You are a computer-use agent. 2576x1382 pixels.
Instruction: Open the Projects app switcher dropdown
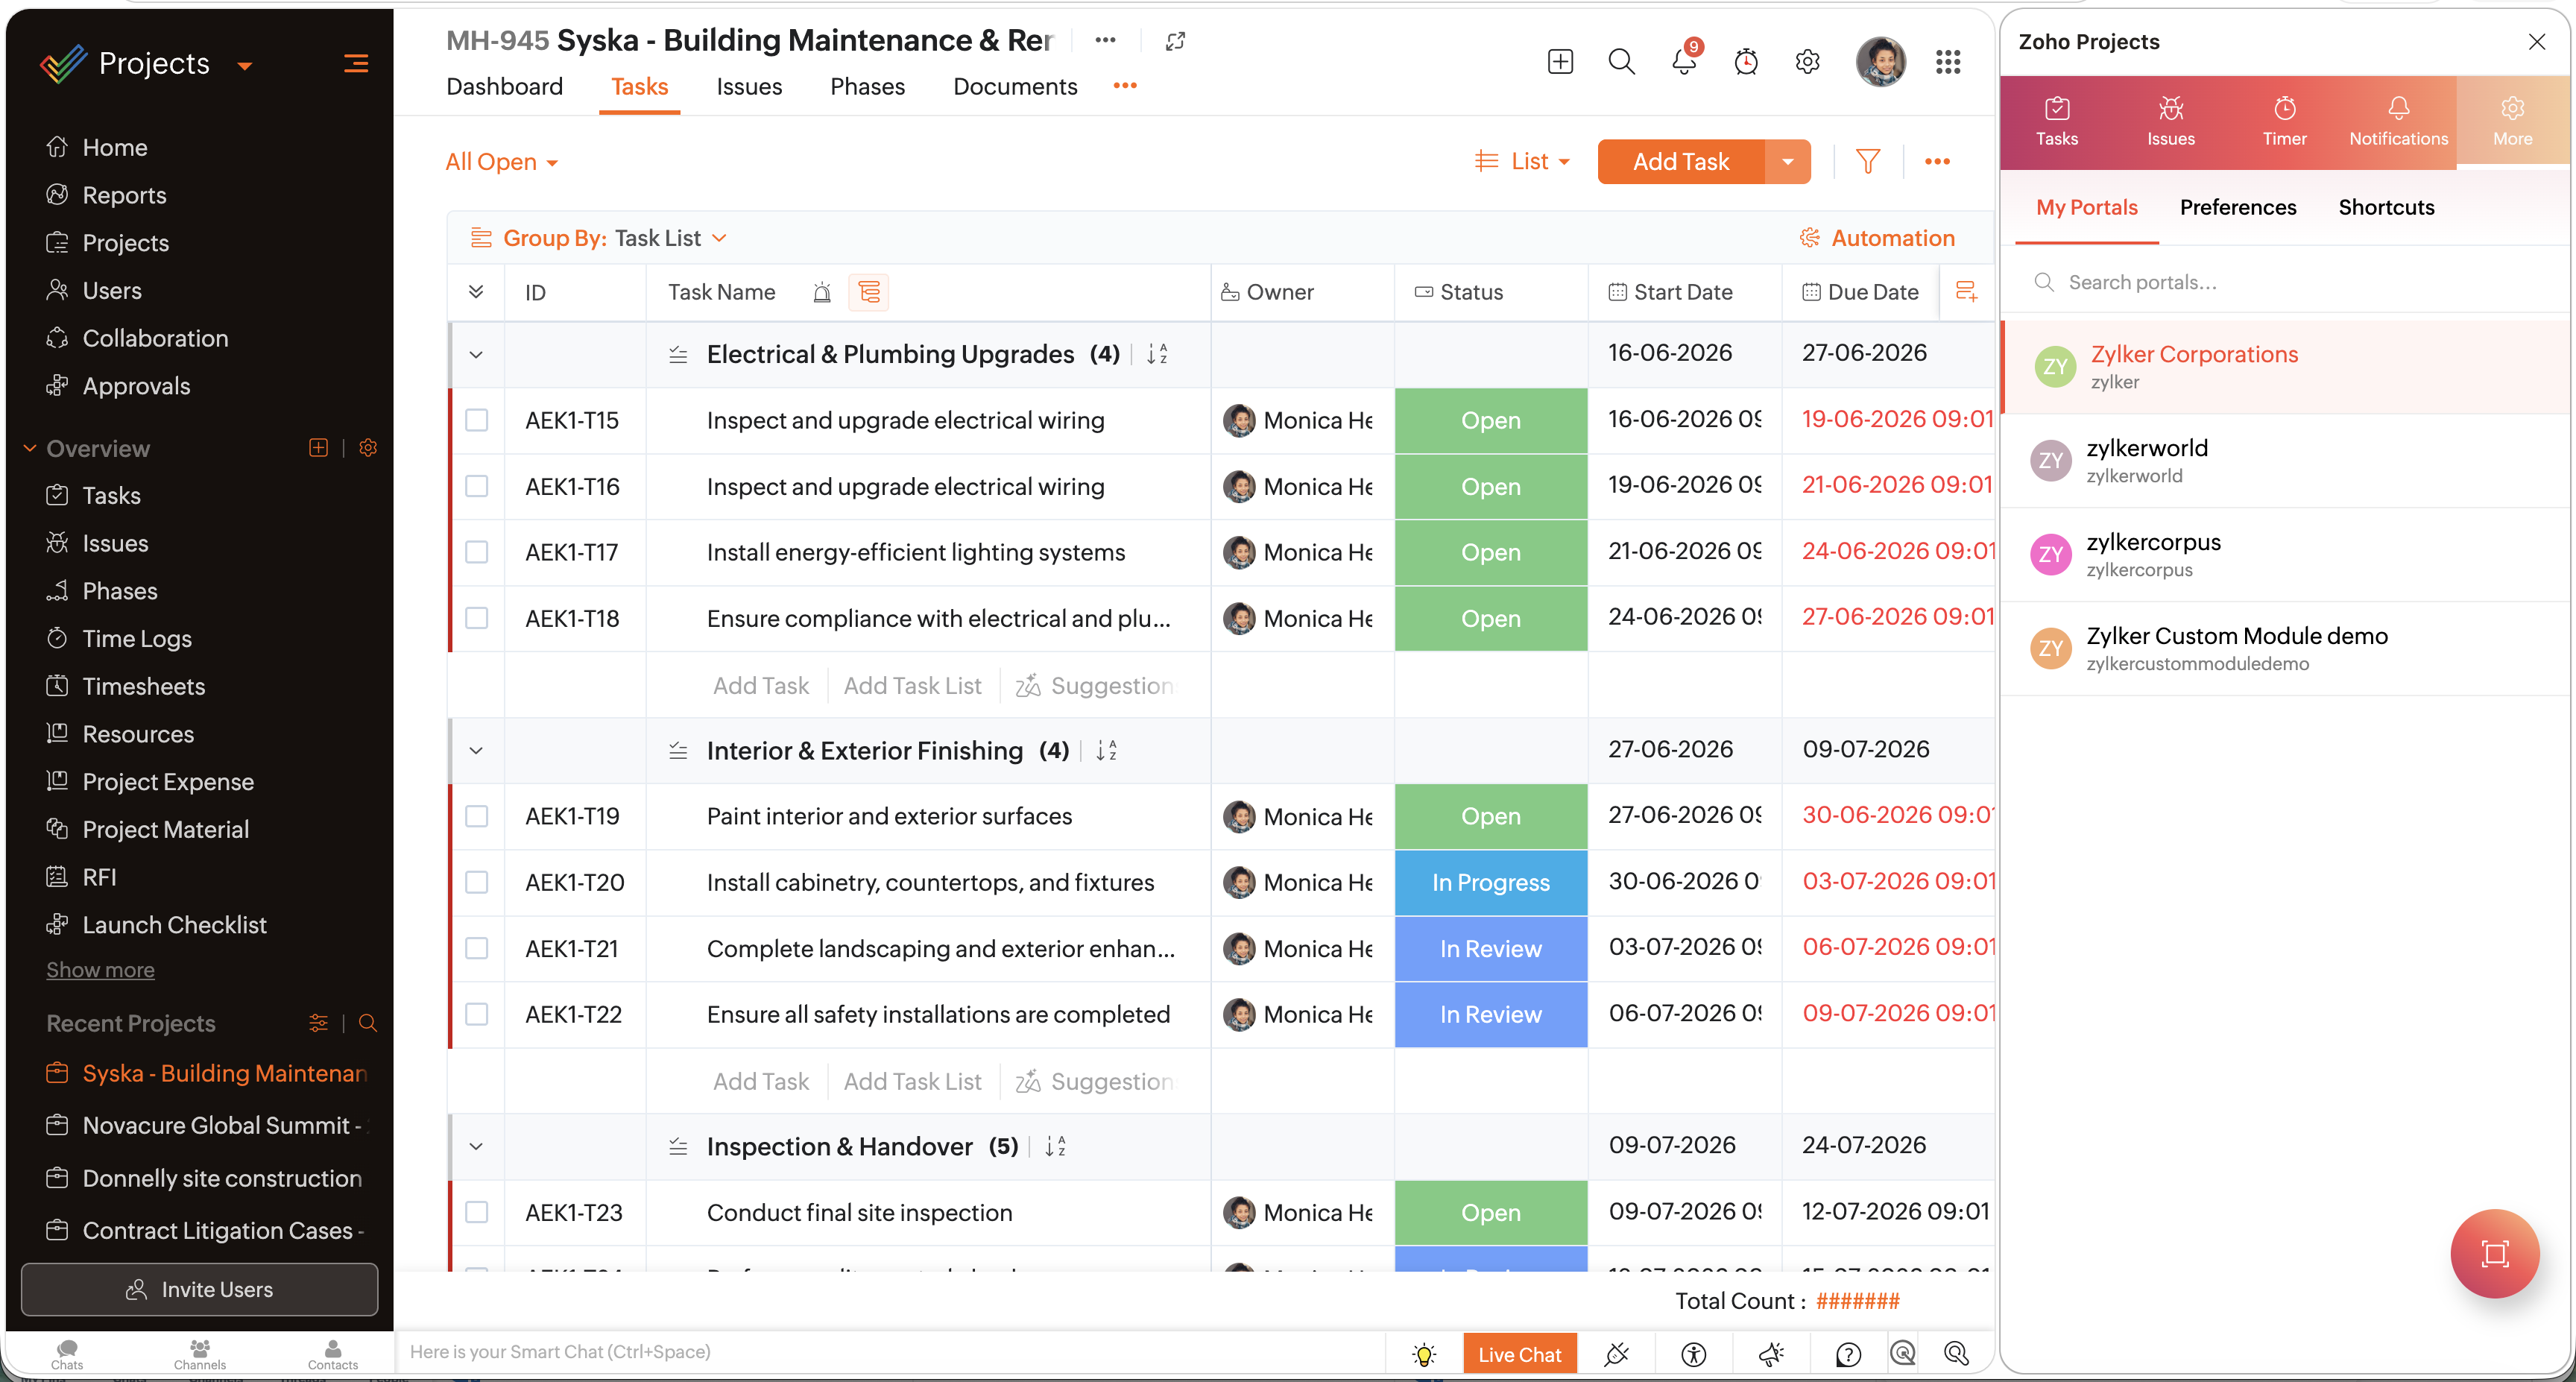click(244, 66)
